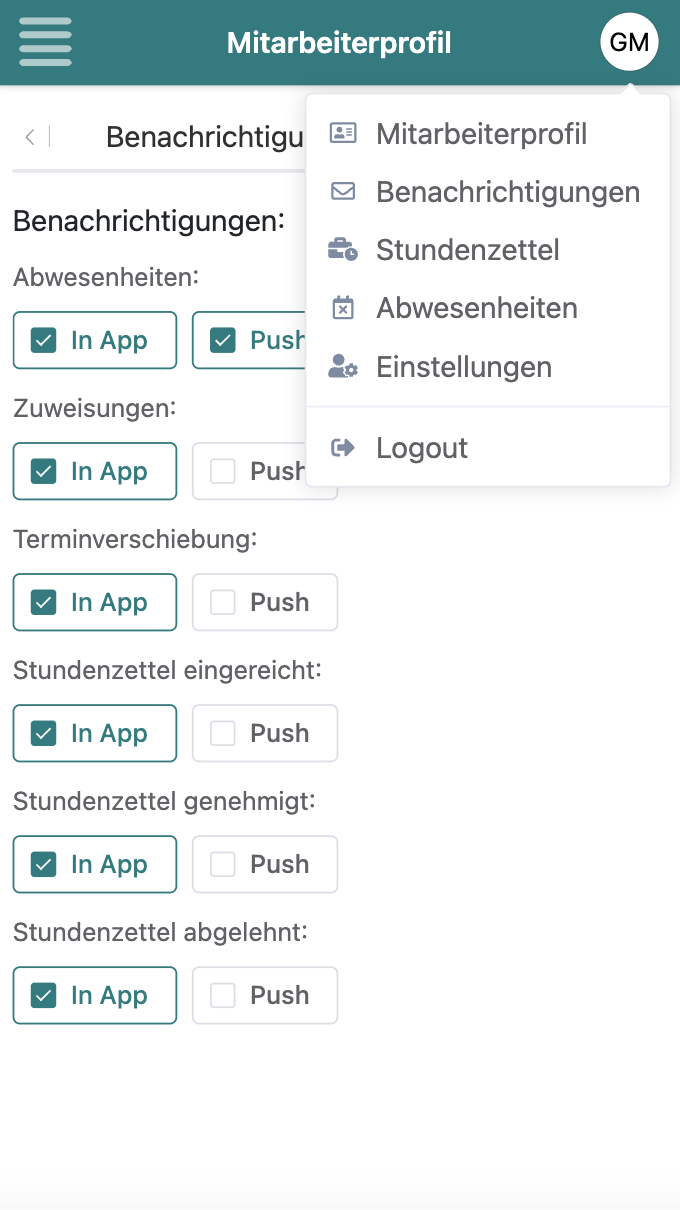Image resolution: width=680 pixels, height=1210 pixels.
Task: Open the hamburger navigation menu
Action: (45, 41)
